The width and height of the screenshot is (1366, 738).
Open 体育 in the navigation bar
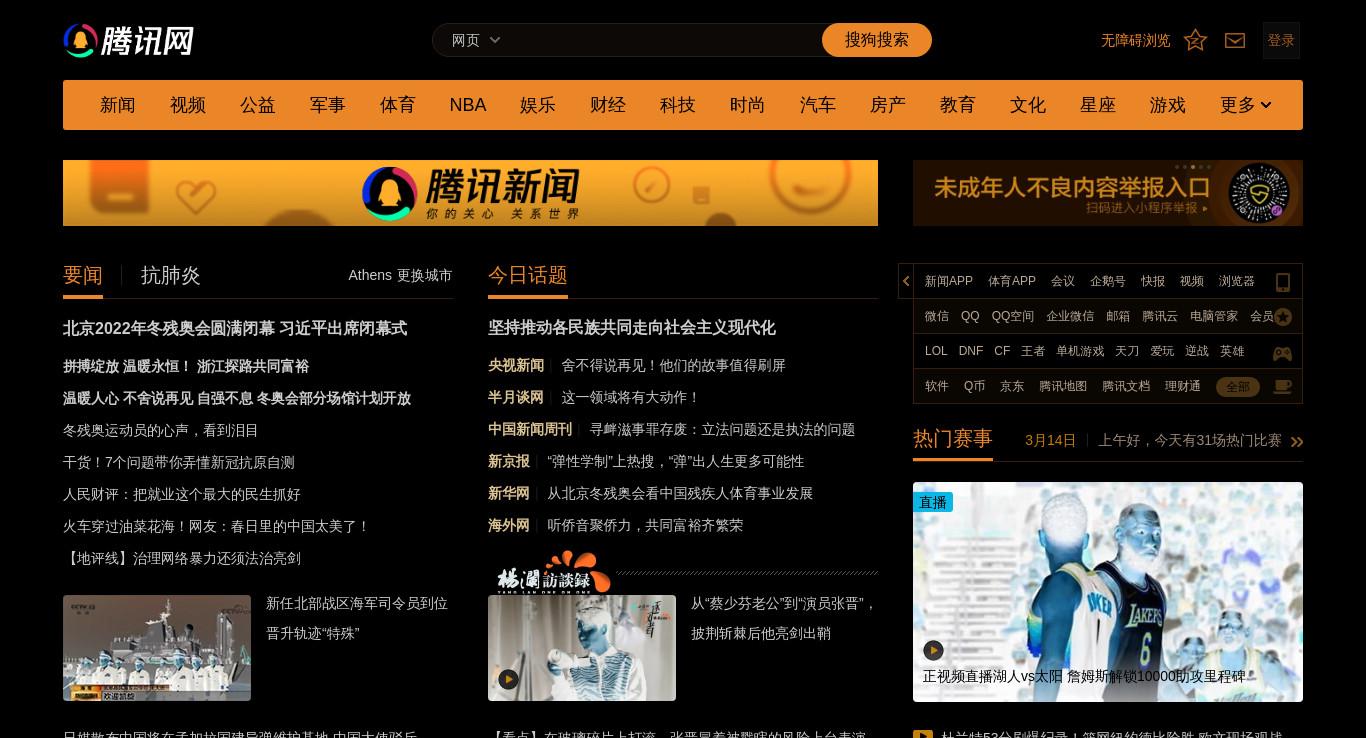coord(398,105)
